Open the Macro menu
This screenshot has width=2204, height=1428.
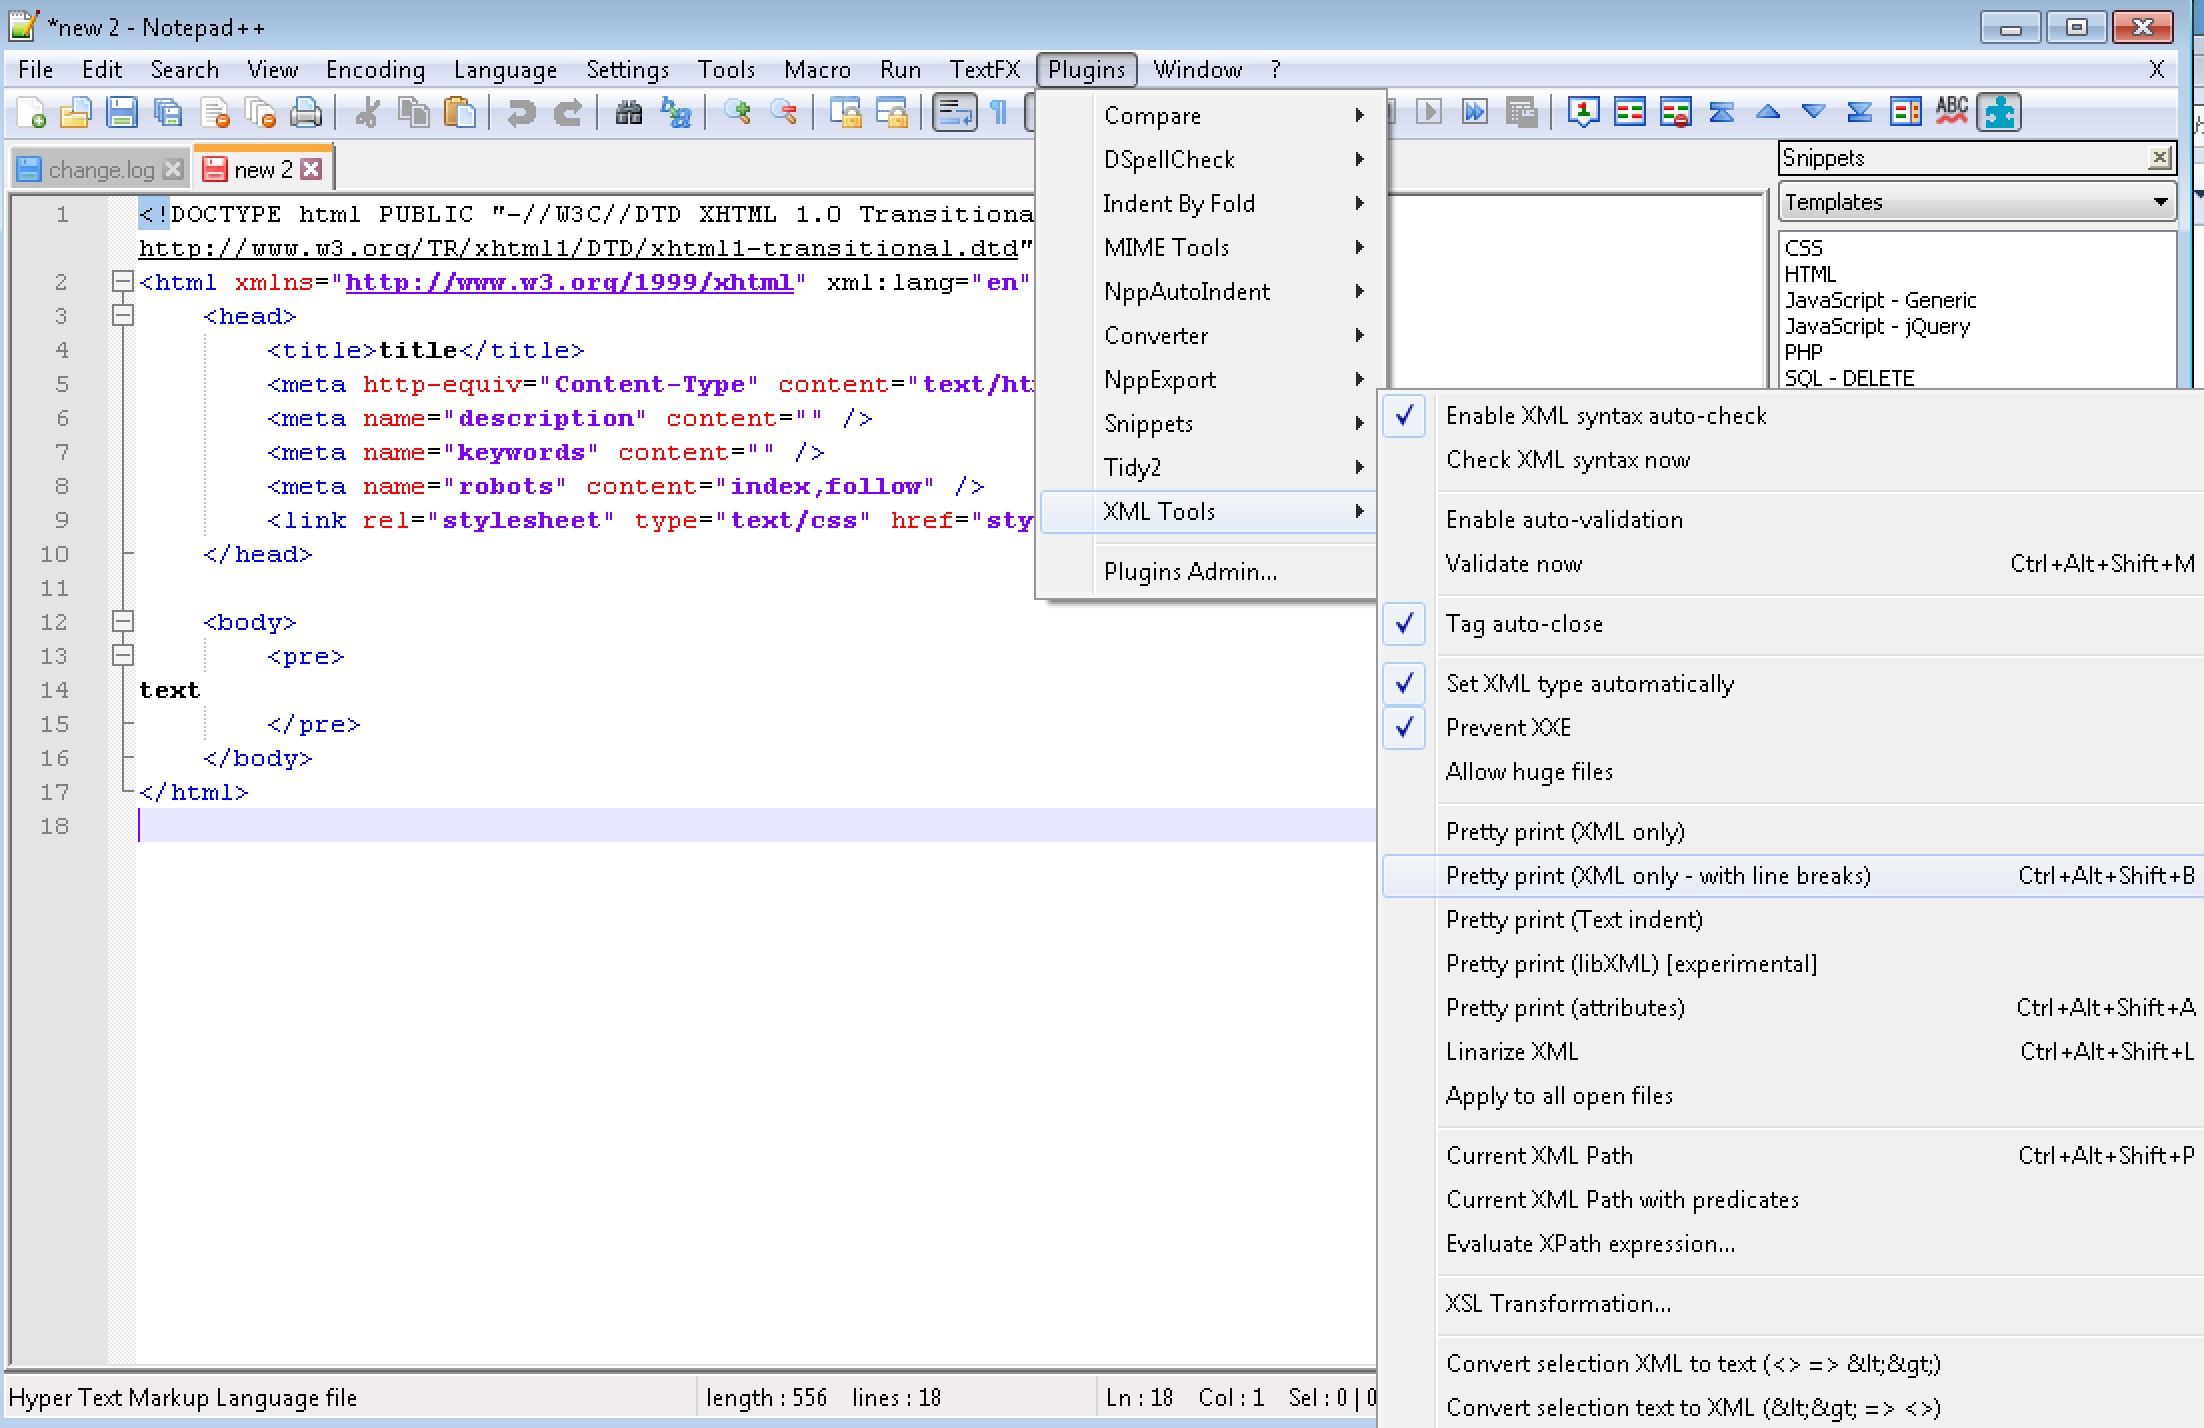pos(817,70)
